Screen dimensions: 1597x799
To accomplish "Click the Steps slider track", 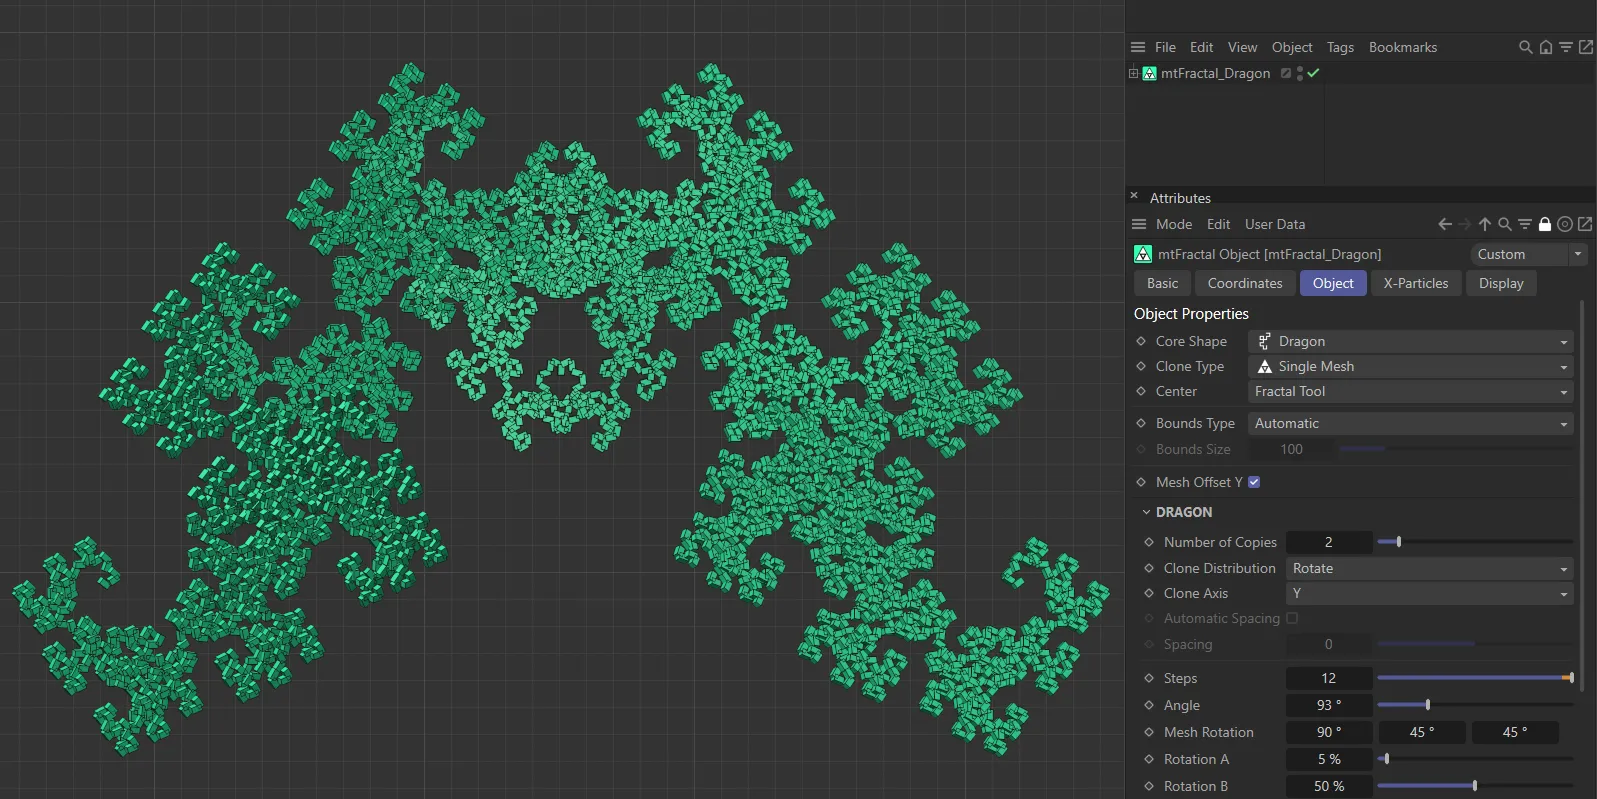I will [1475, 678].
